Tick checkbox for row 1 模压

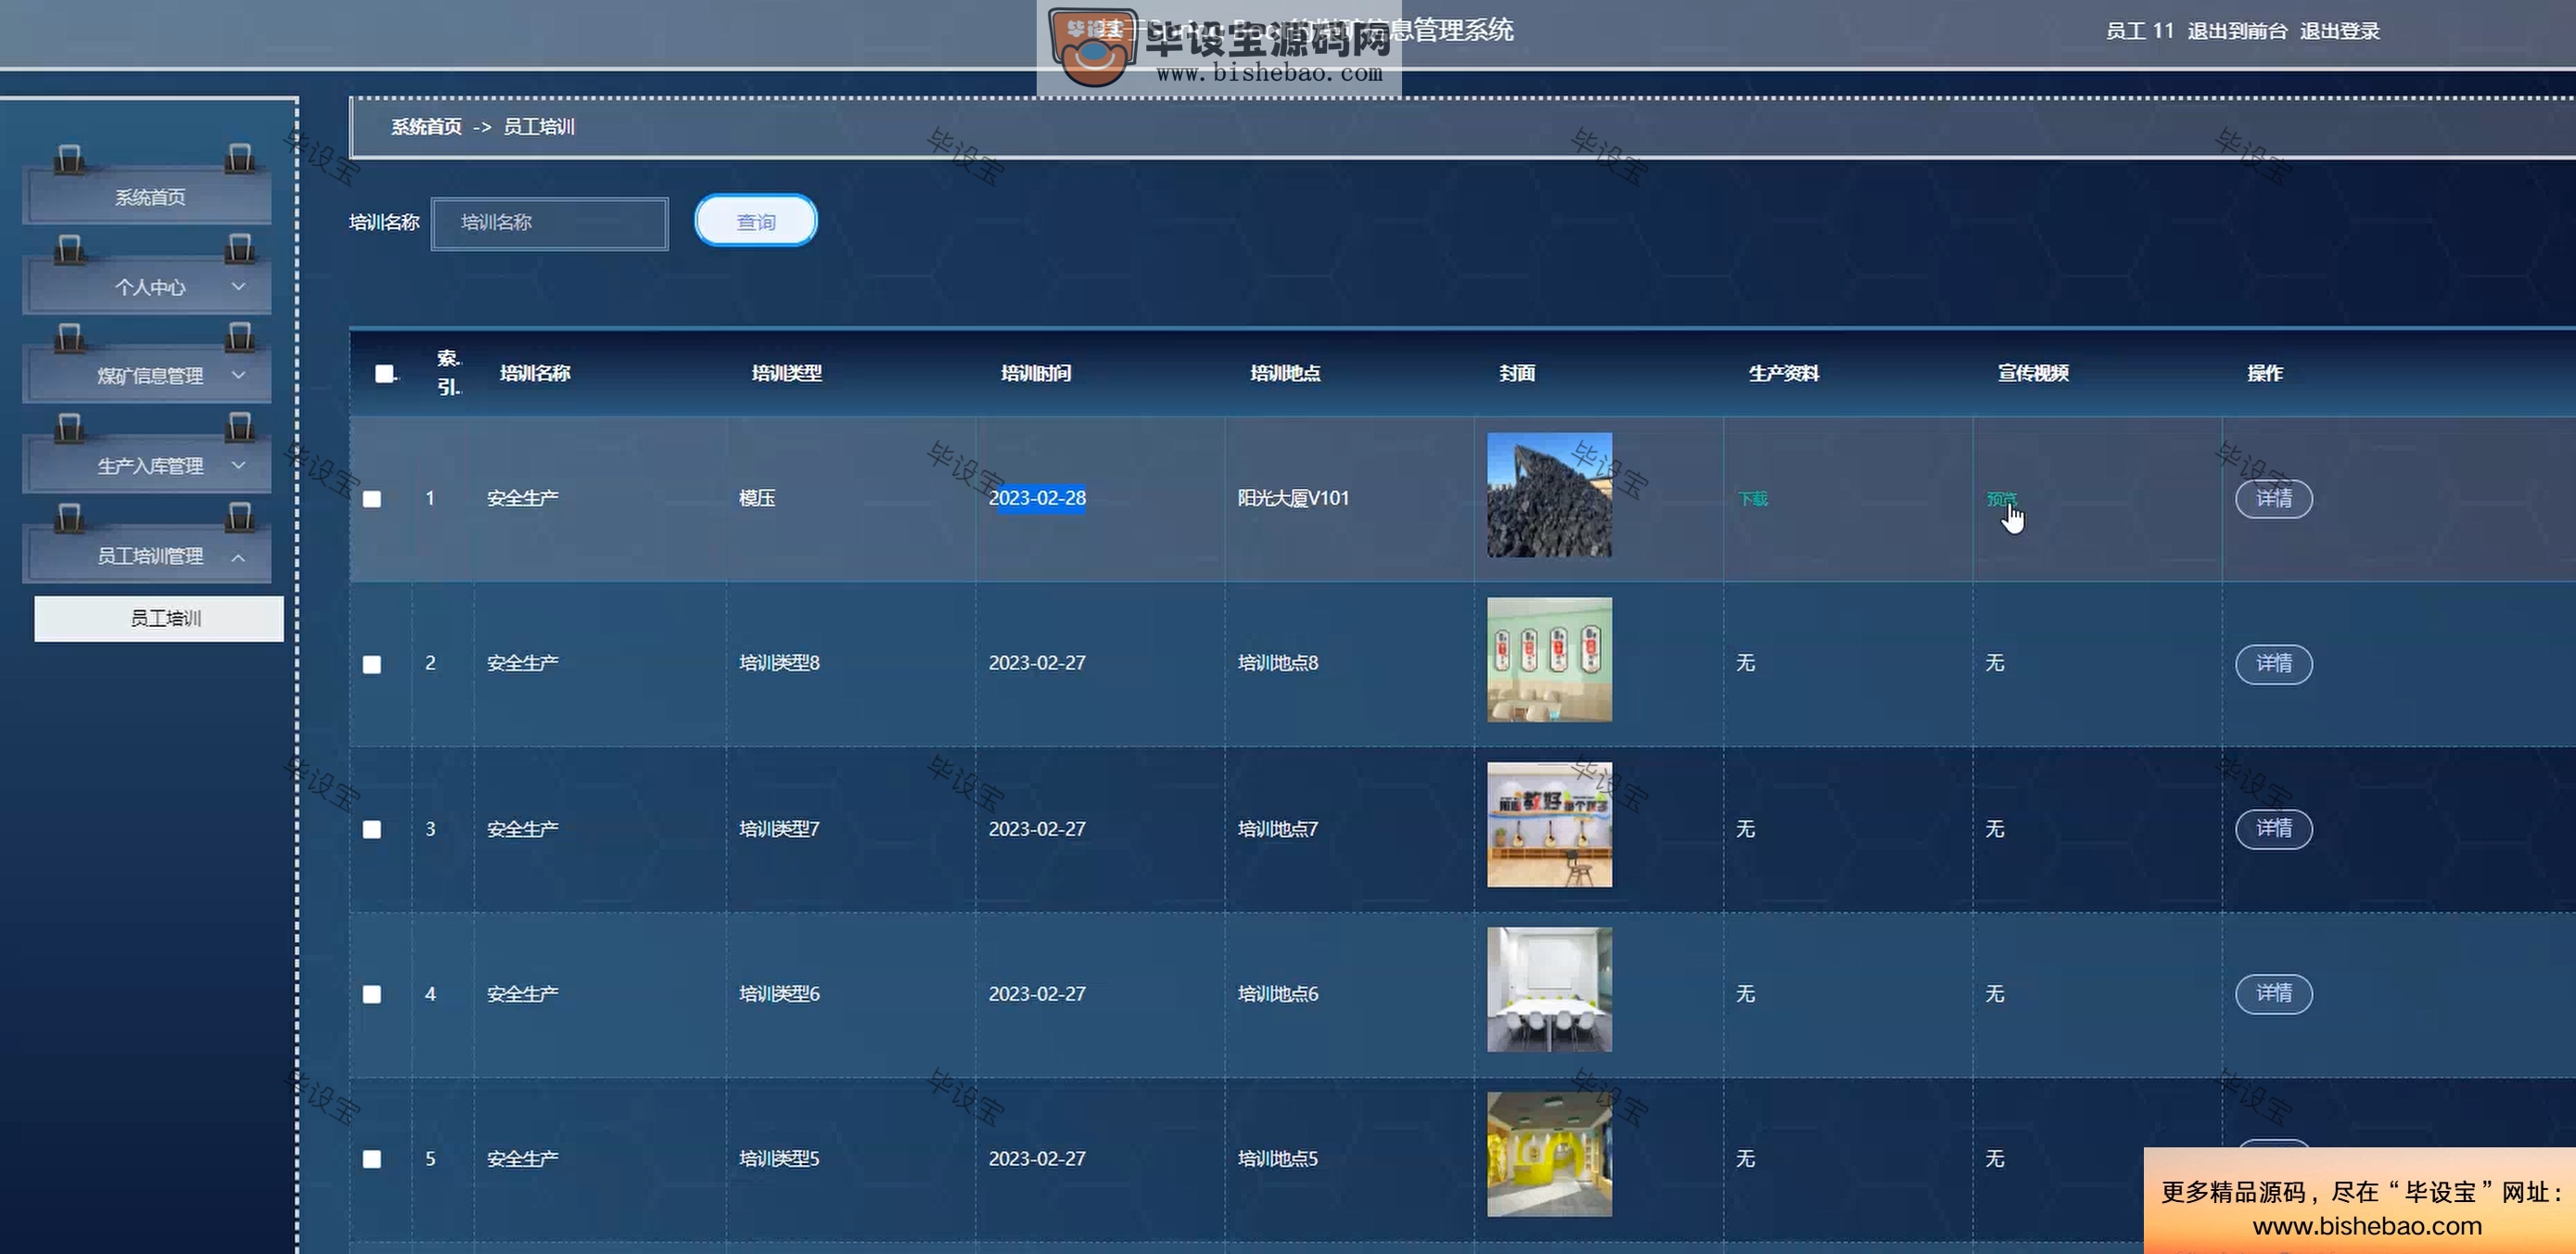tap(372, 498)
